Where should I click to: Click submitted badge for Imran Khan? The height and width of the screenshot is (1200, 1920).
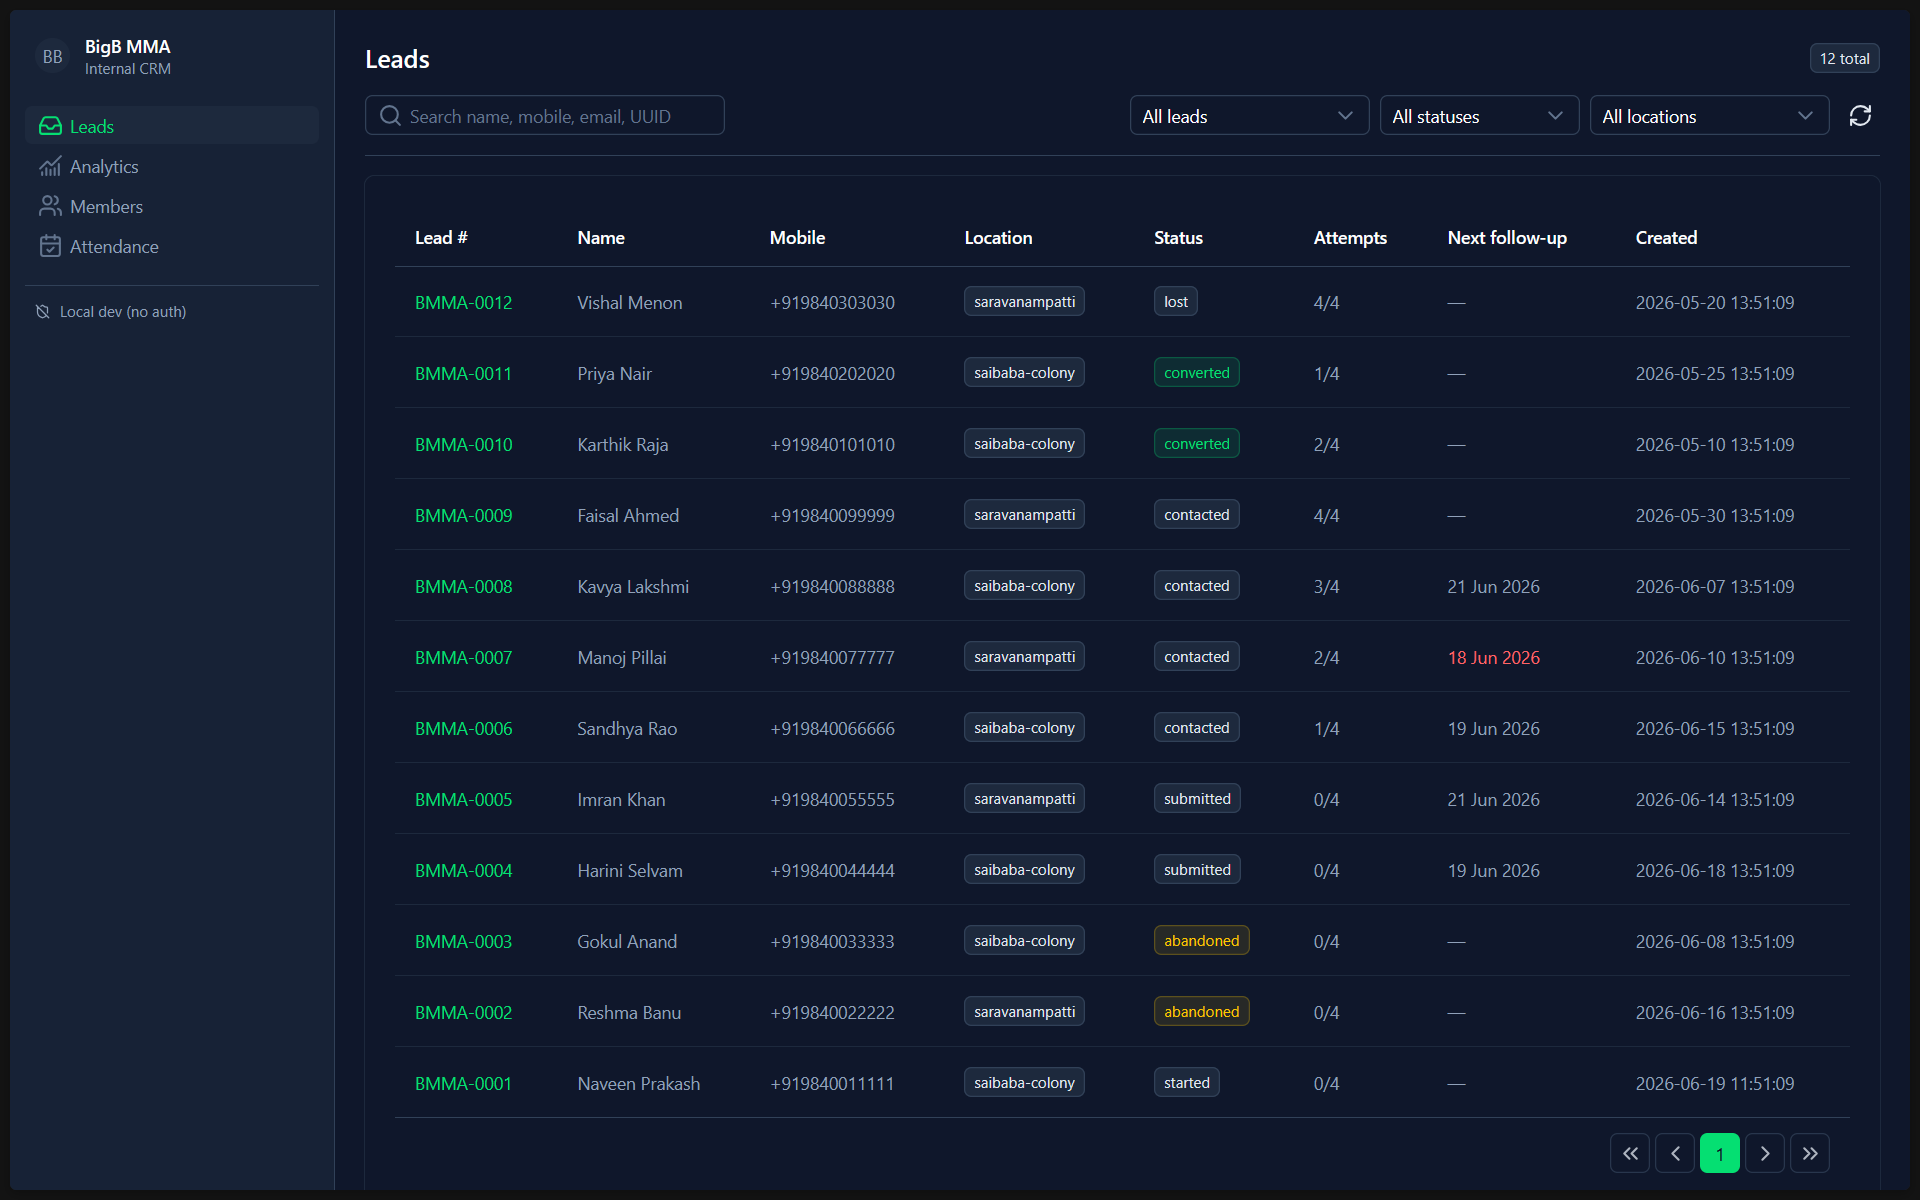pyautogui.click(x=1197, y=799)
